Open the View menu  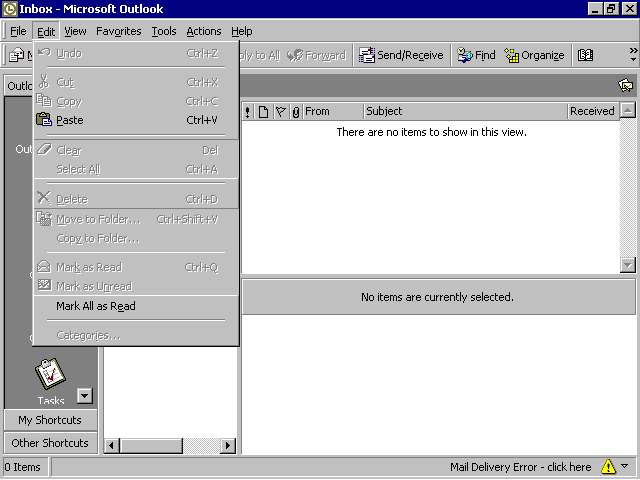click(75, 31)
